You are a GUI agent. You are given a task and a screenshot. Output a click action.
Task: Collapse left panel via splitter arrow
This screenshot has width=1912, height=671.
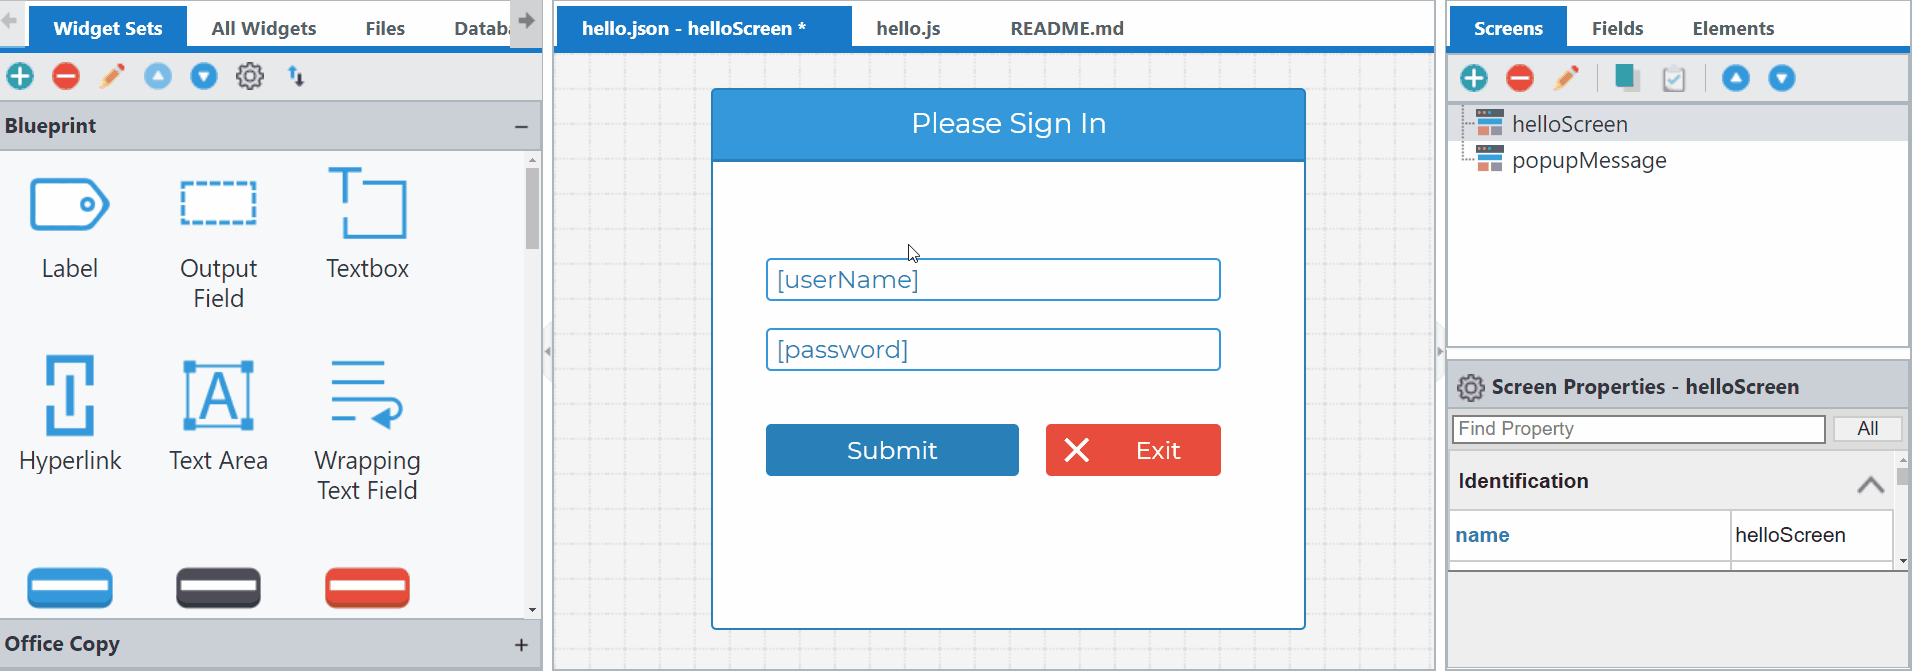click(x=548, y=351)
